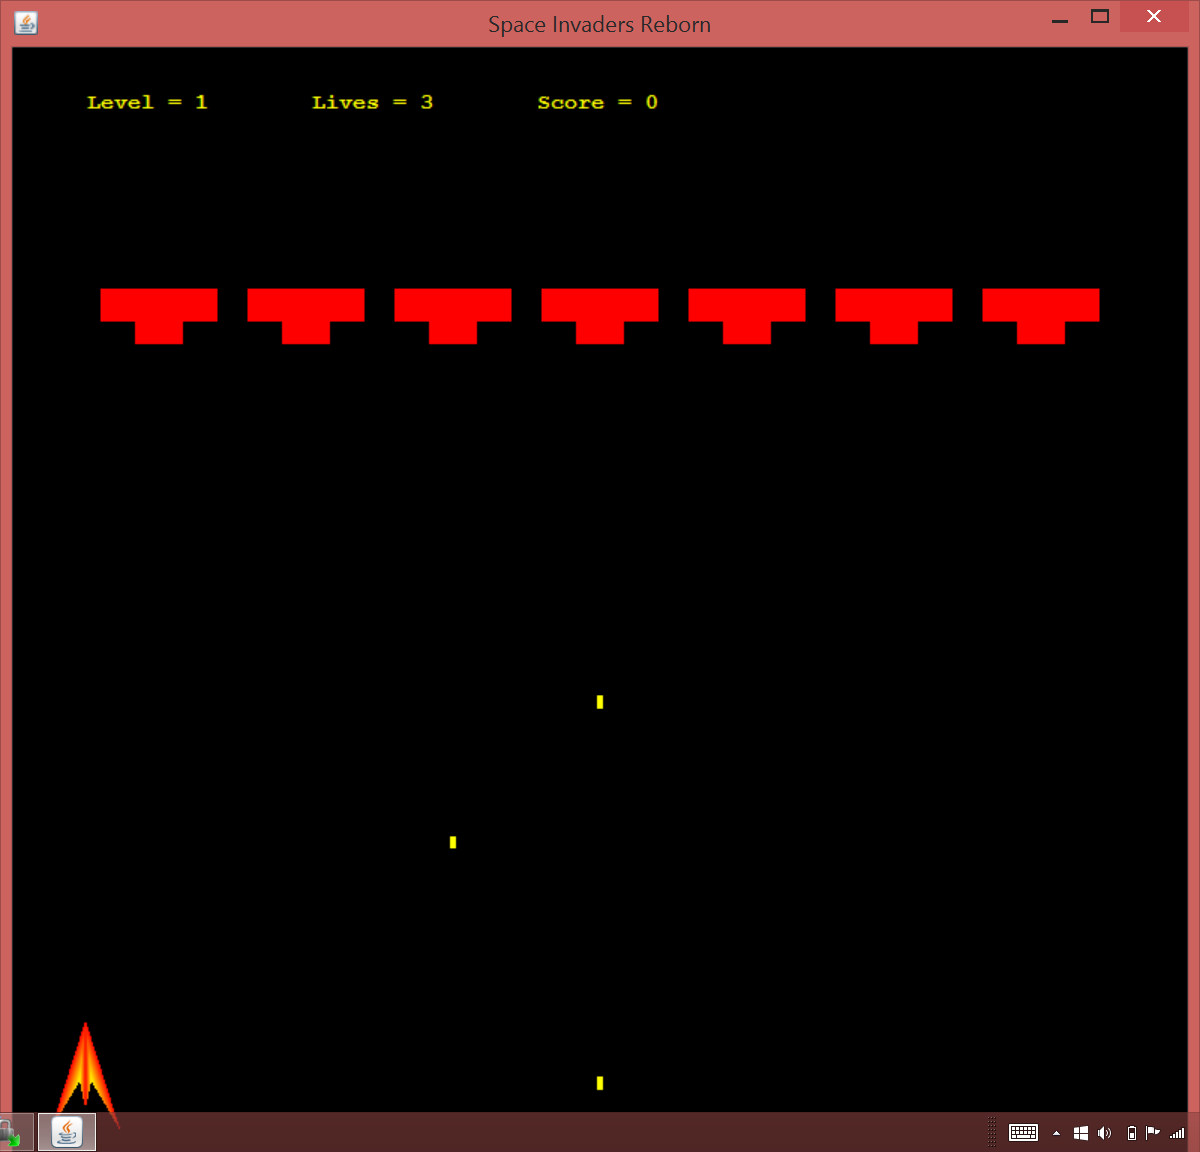Open the touch keyboard from the taskbar
This screenshot has width=1200, height=1152.
click(1023, 1133)
